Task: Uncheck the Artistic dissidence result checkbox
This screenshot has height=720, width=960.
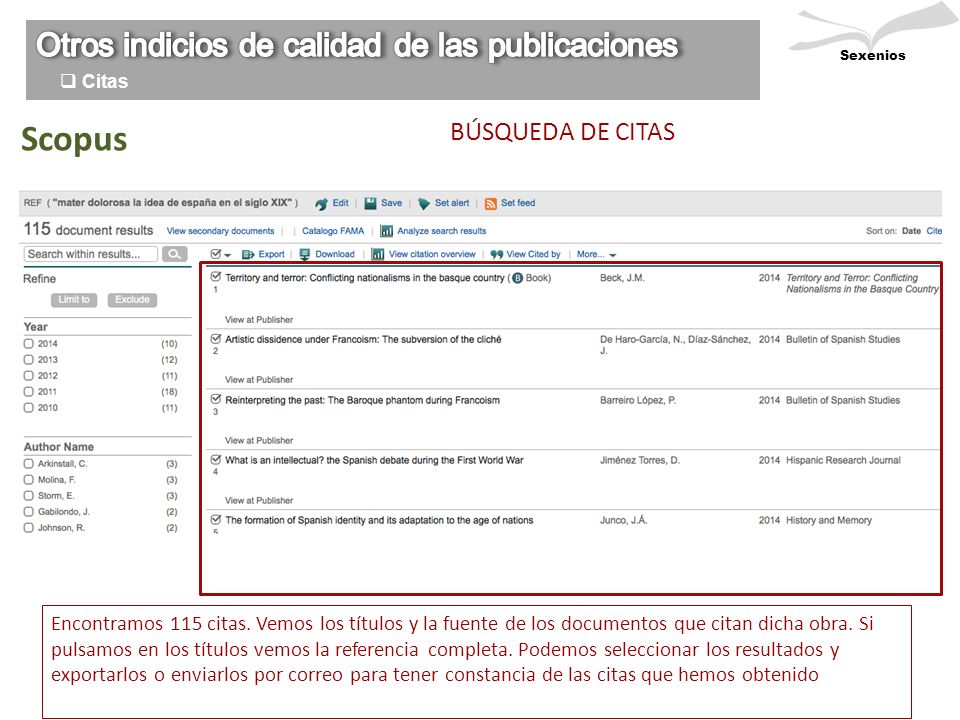Action: pos(216,339)
